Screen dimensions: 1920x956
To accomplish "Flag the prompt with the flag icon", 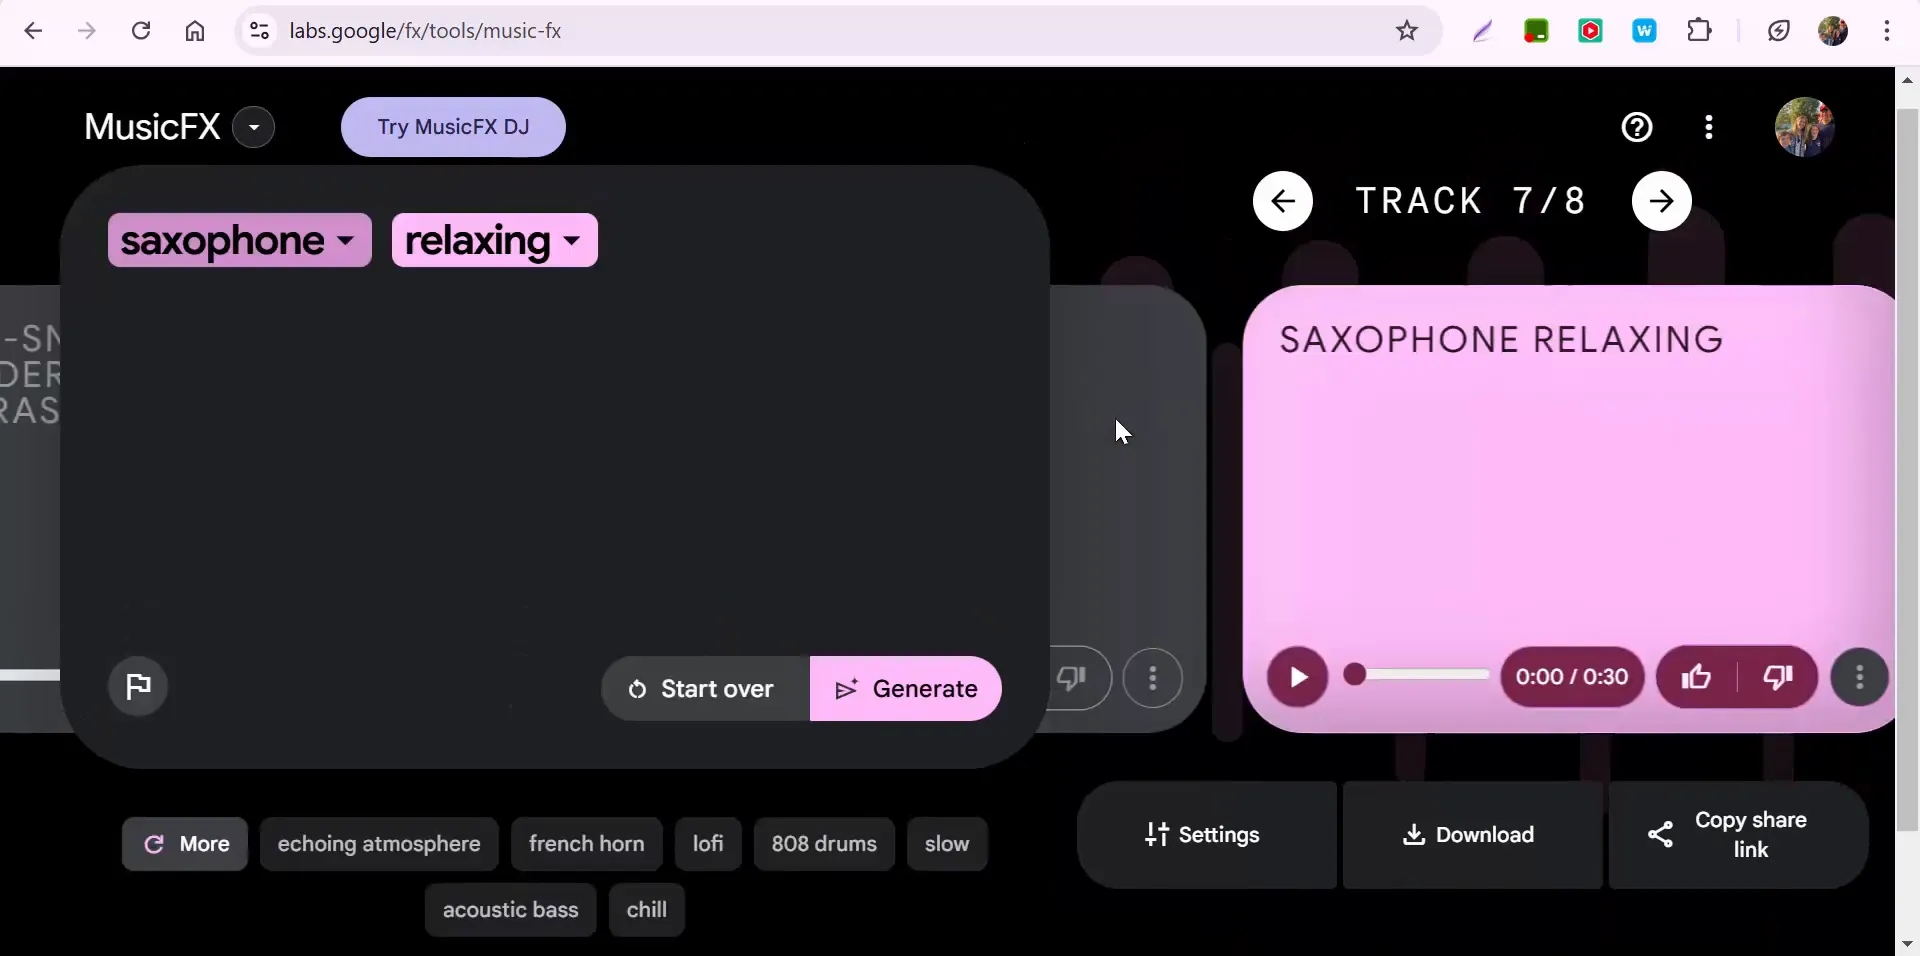I will tap(138, 686).
